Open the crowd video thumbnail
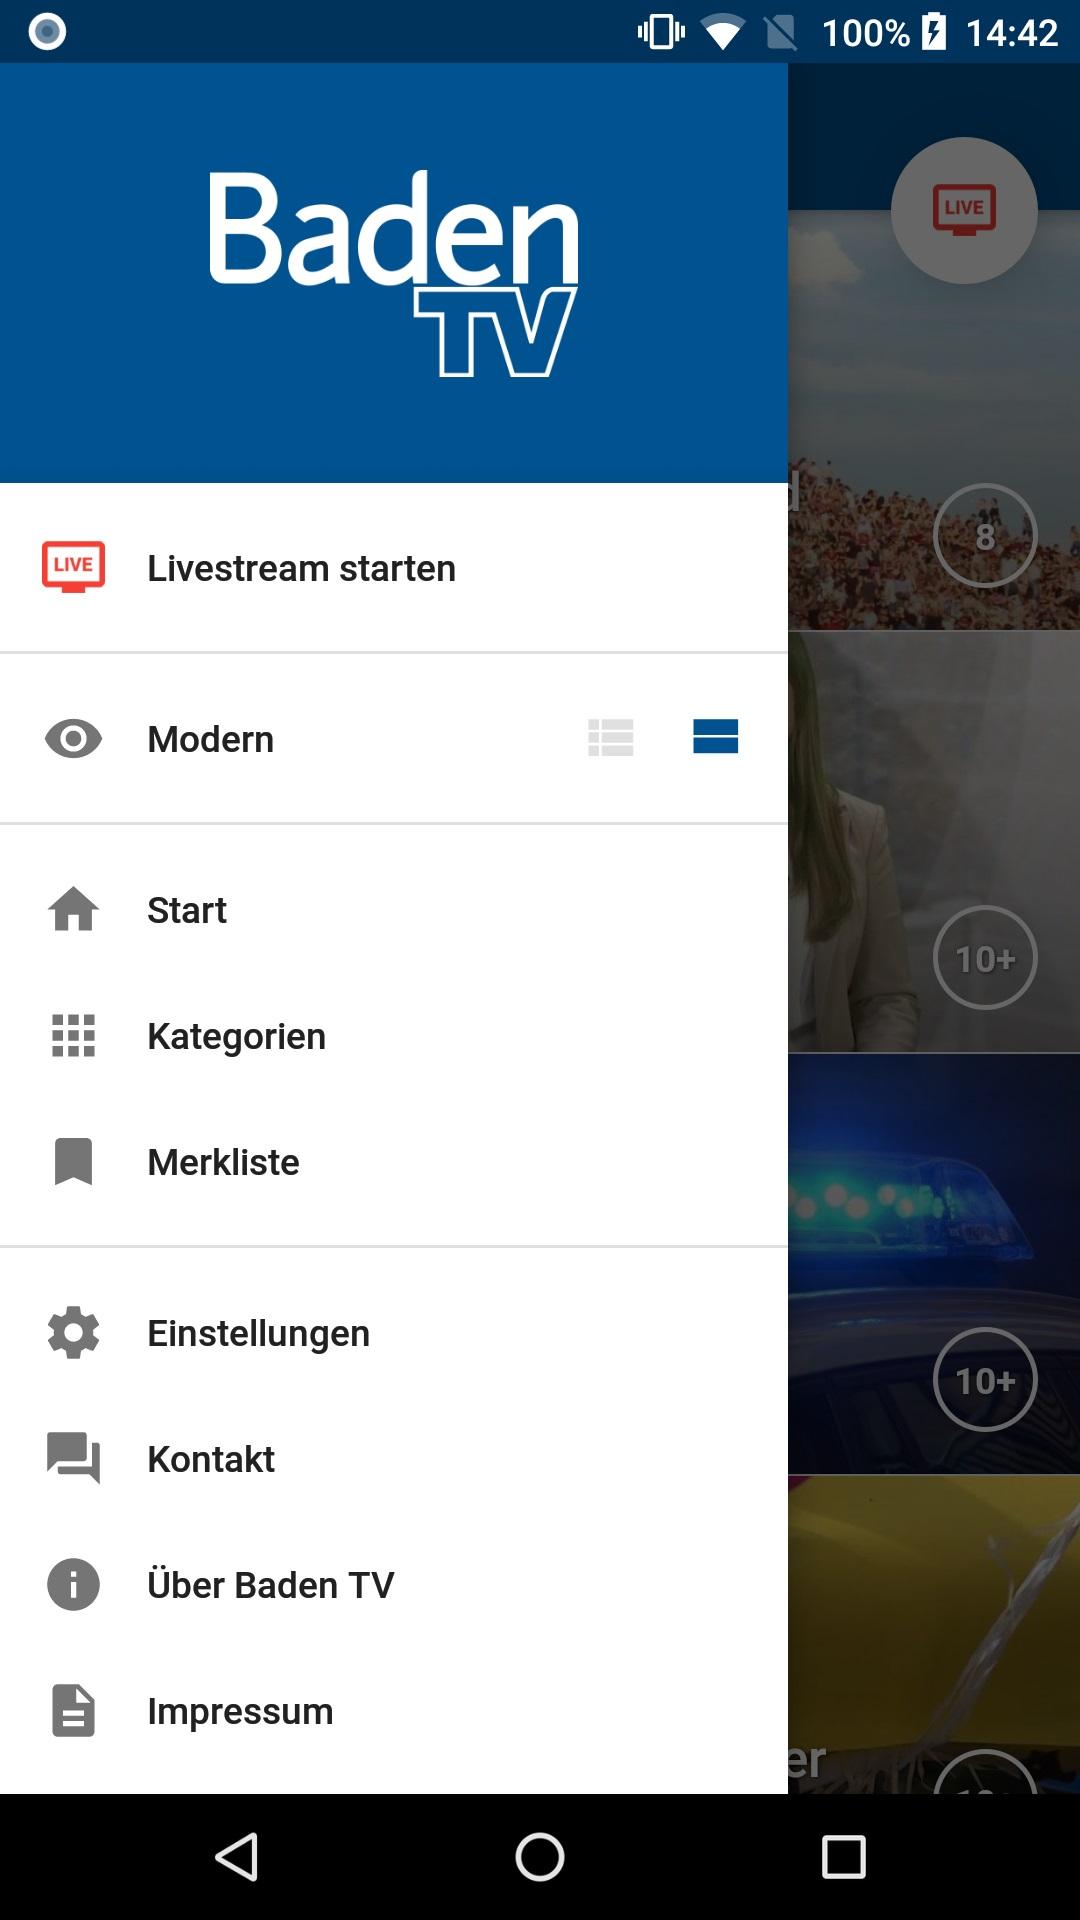The height and width of the screenshot is (1920, 1080). pyautogui.click(x=934, y=420)
